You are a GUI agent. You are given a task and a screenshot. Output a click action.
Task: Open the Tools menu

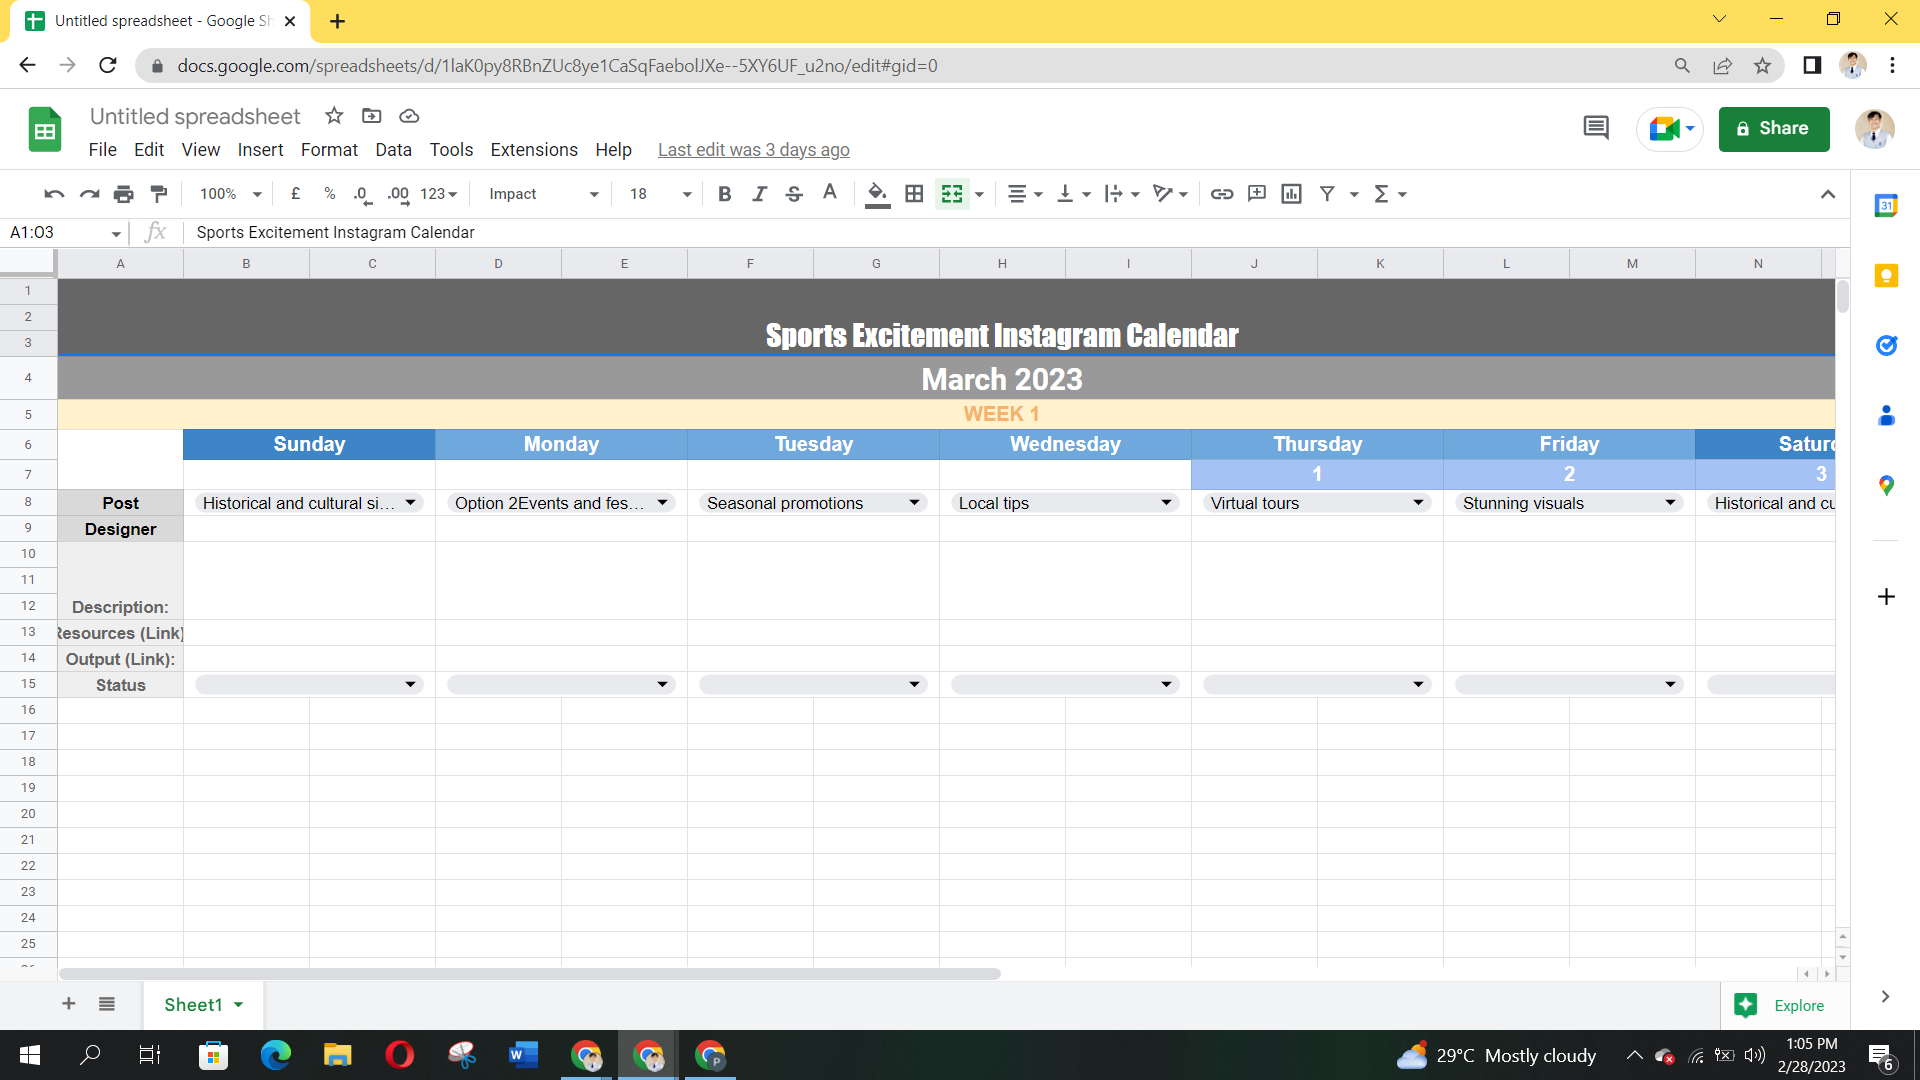(451, 150)
